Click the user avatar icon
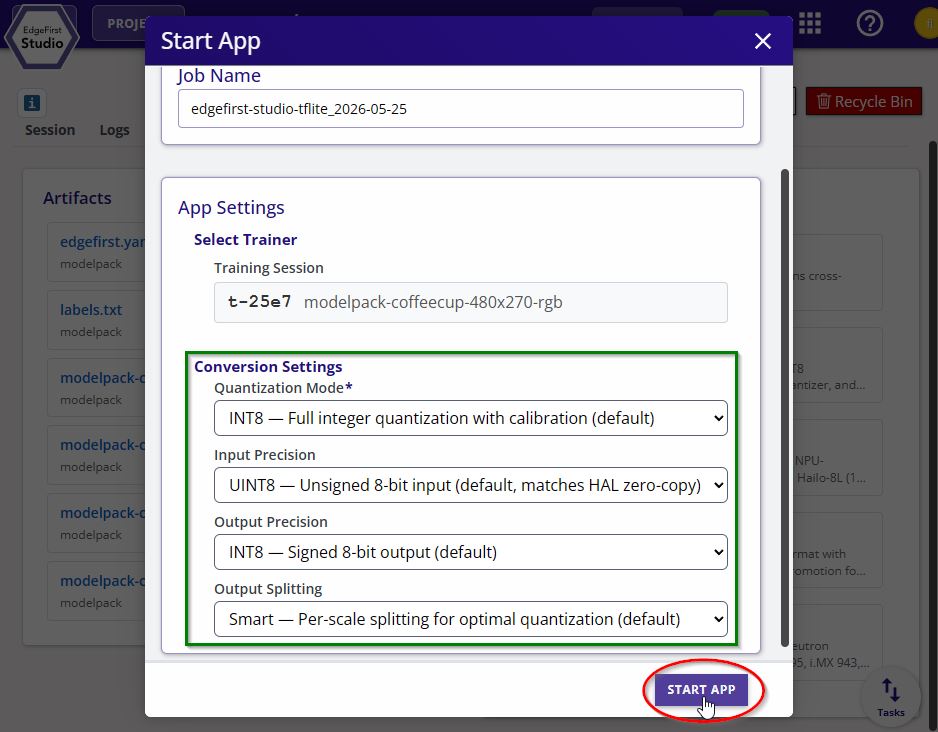The width and height of the screenshot is (938, 732). pyautogui.click(x=927, y=23)
